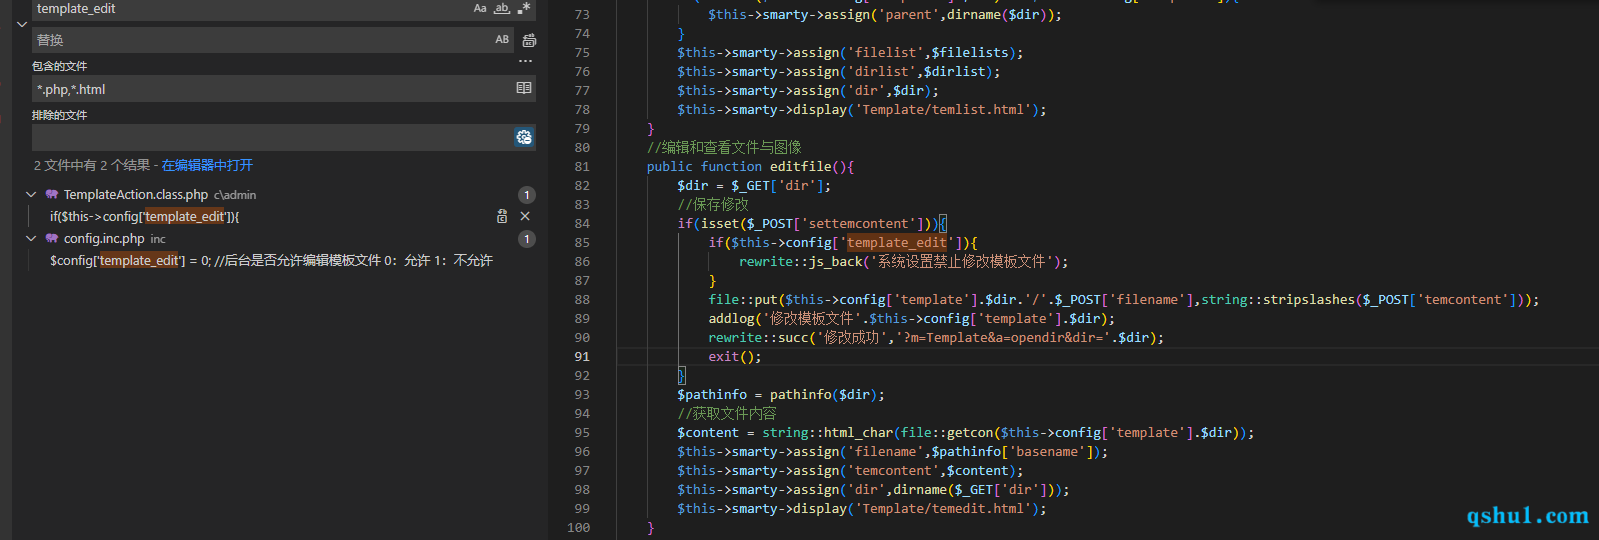Click files to include field *.php,*.html
Image resolution: width=1599 pixels, height=540 pixels.
272,89
